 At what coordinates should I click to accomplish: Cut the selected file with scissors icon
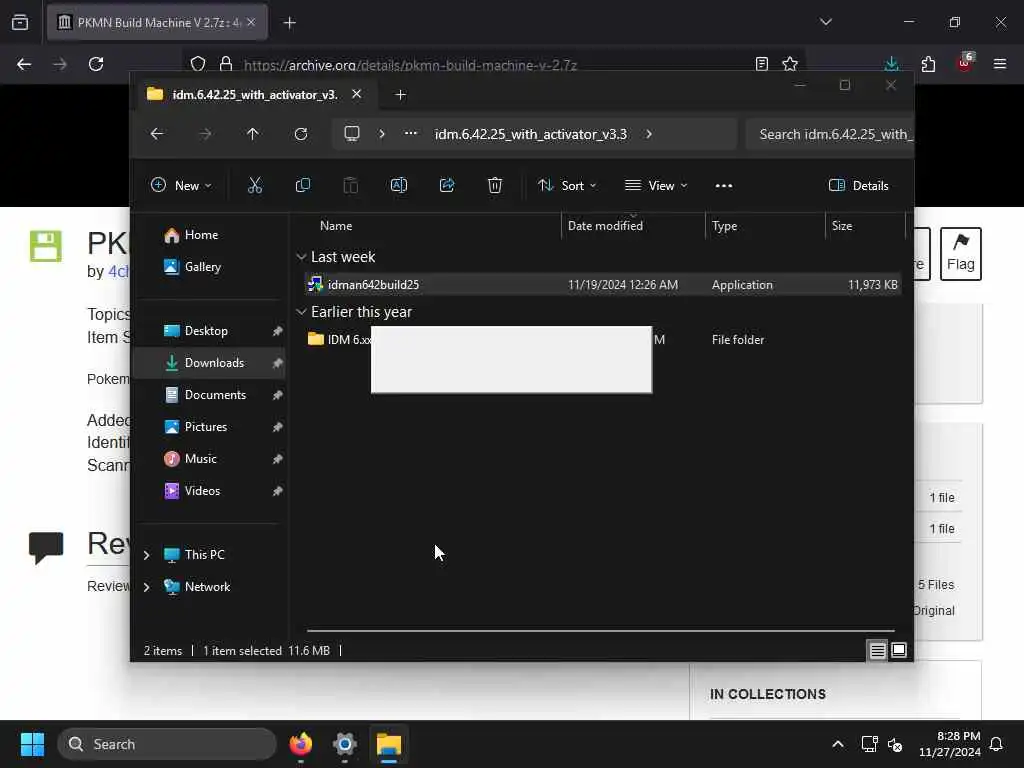tap(255, 185)
